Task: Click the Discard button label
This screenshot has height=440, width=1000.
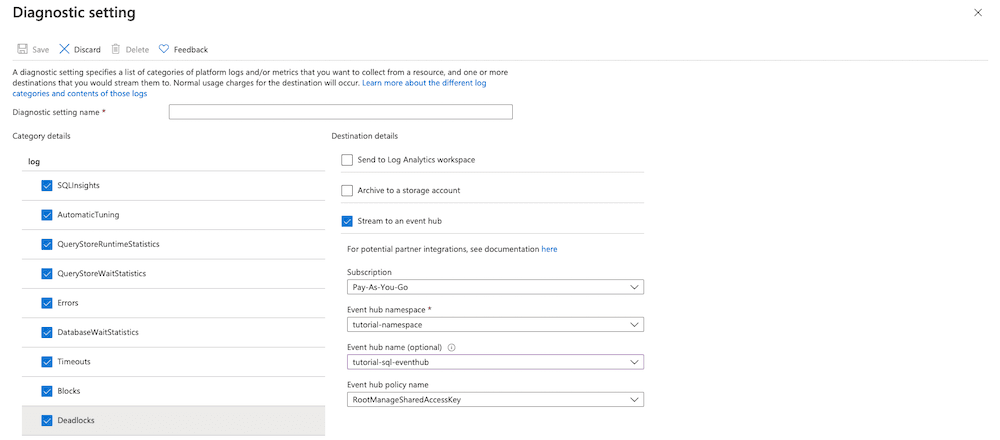Action: coord(87,50)
